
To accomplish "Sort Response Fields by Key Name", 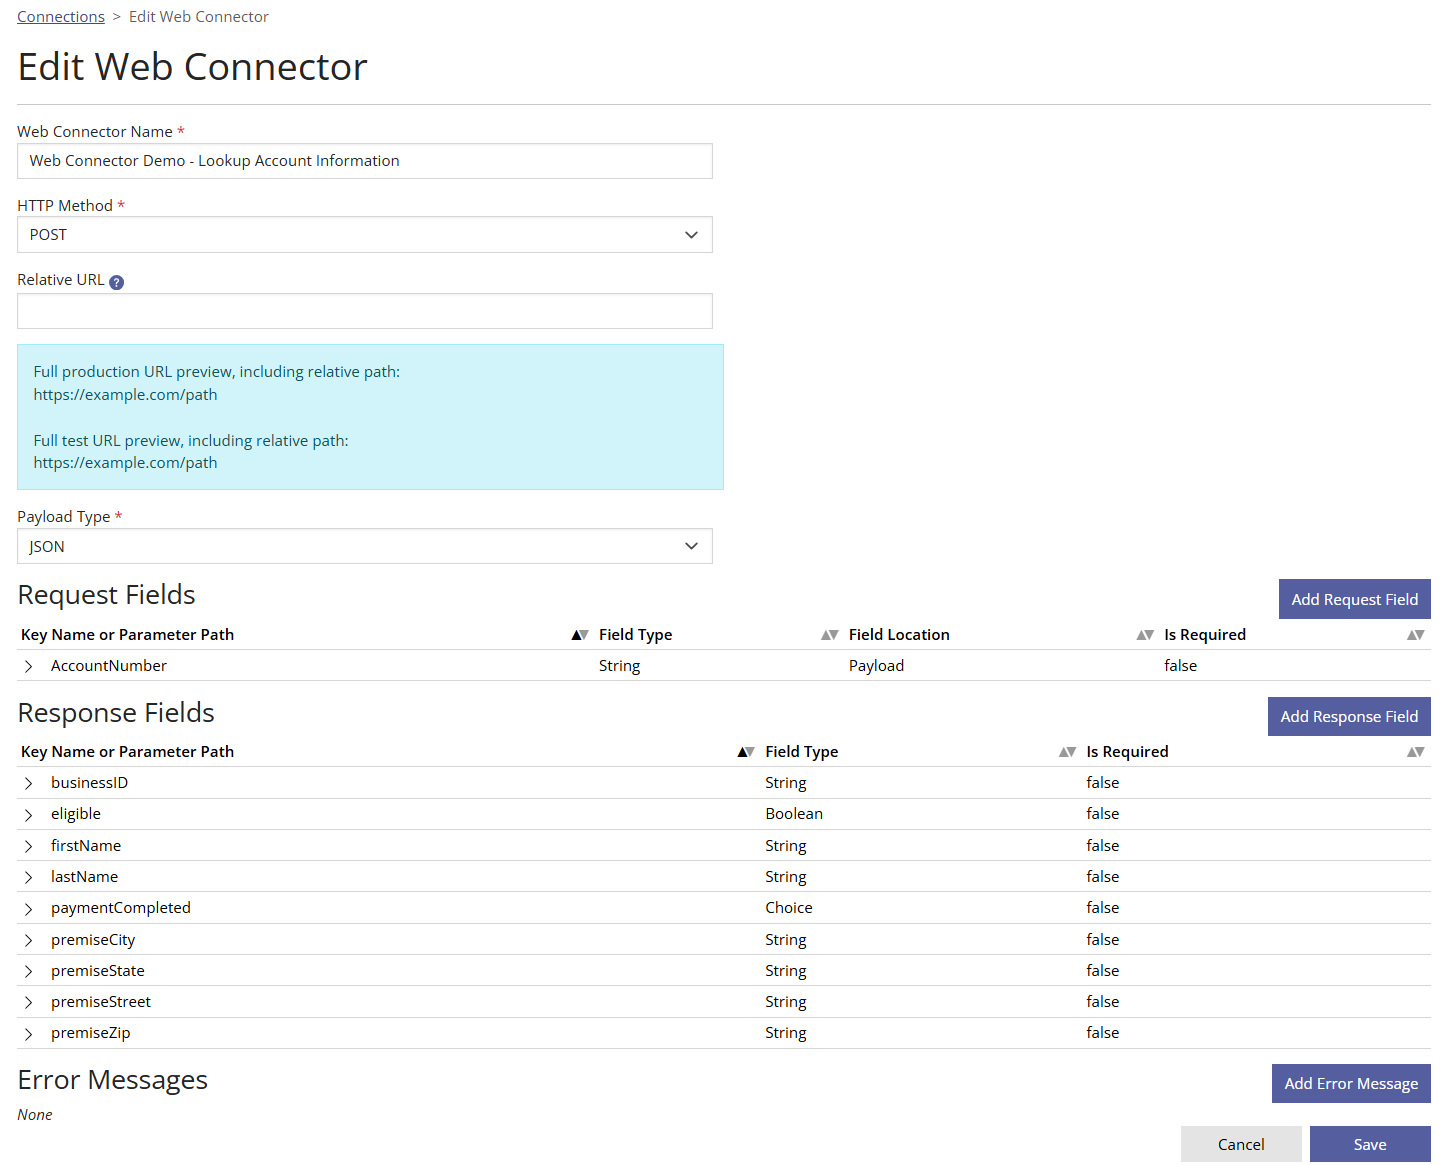I will [x=745, y=751].
